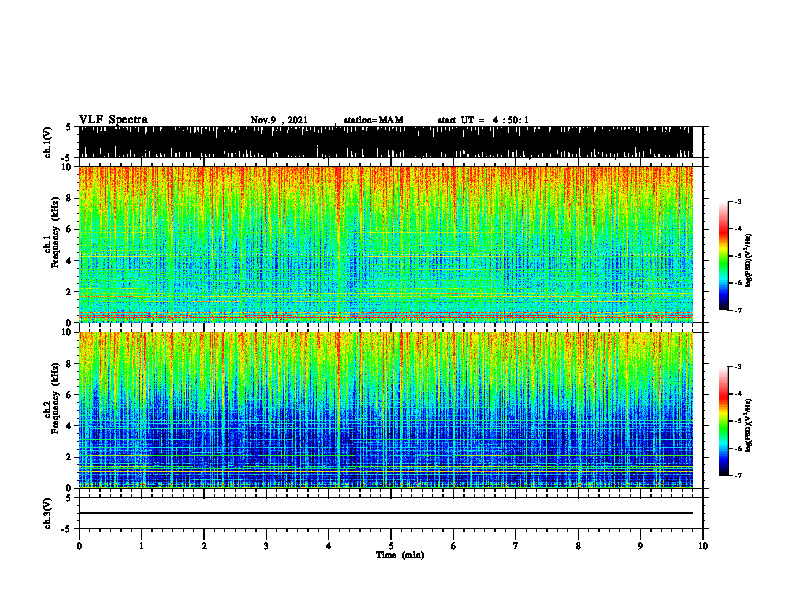
Task: Click the "-7" tick on ch.1 colorbar
Action: pos(737,310)
